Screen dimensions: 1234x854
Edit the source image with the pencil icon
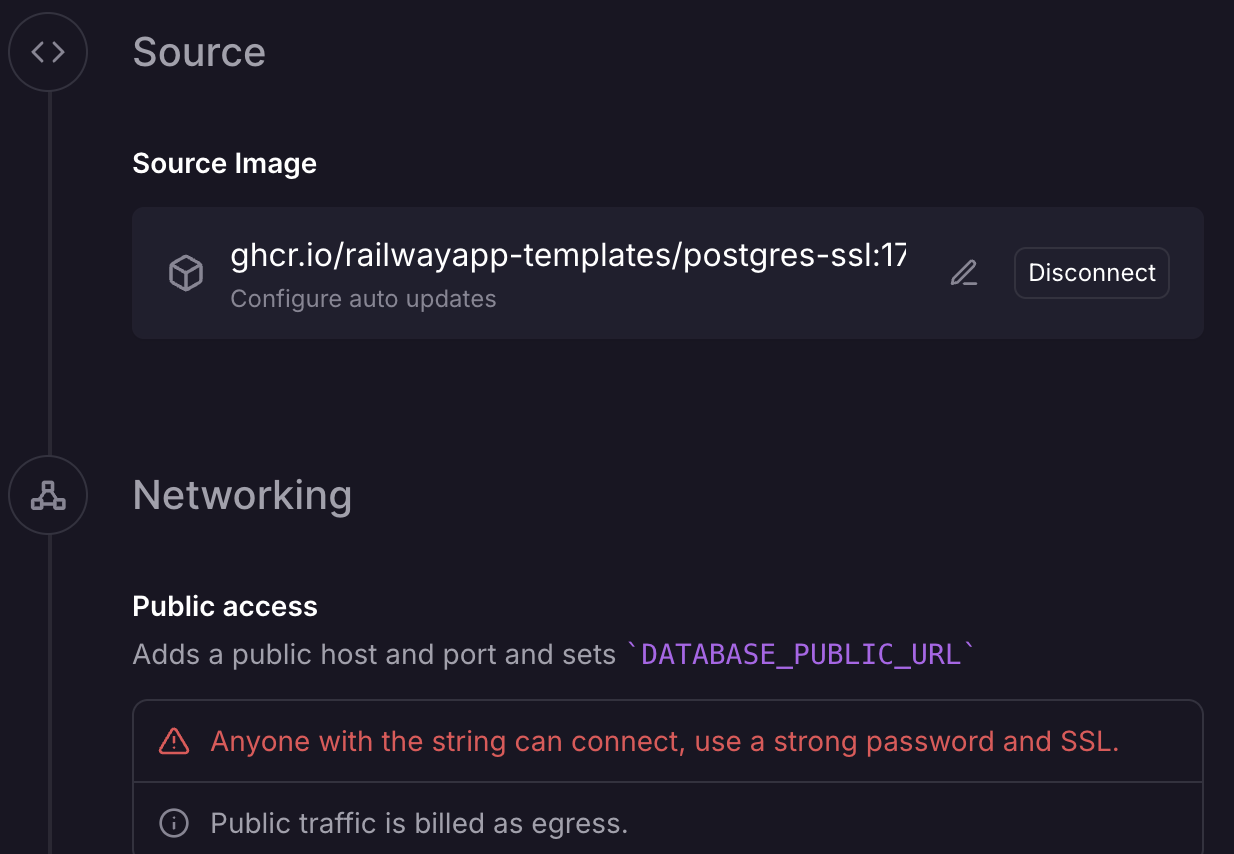(963, 273)
